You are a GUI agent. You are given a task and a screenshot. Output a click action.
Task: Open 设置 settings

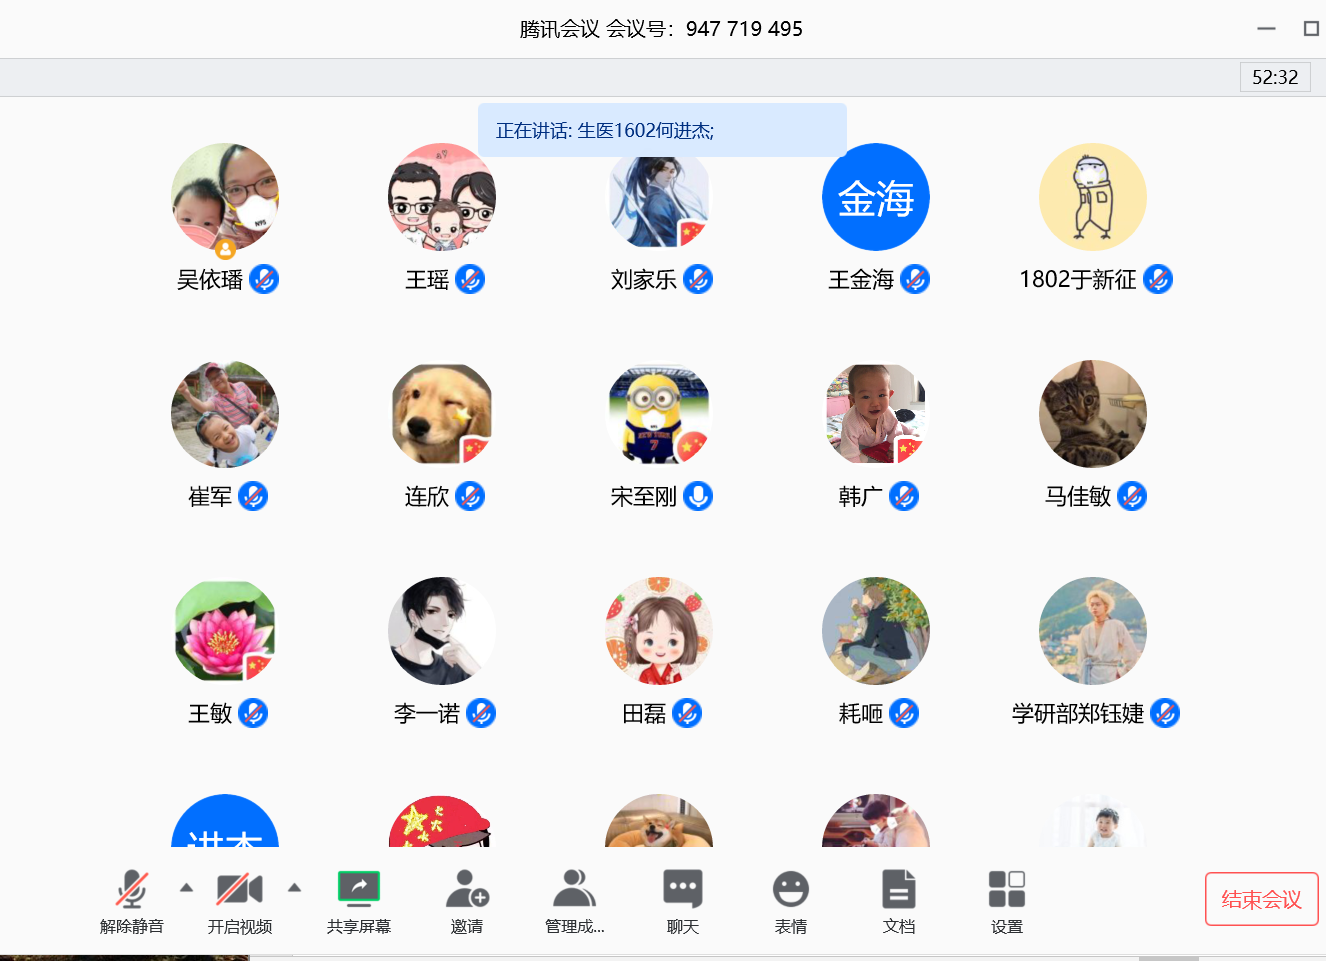click(1006, 899)
